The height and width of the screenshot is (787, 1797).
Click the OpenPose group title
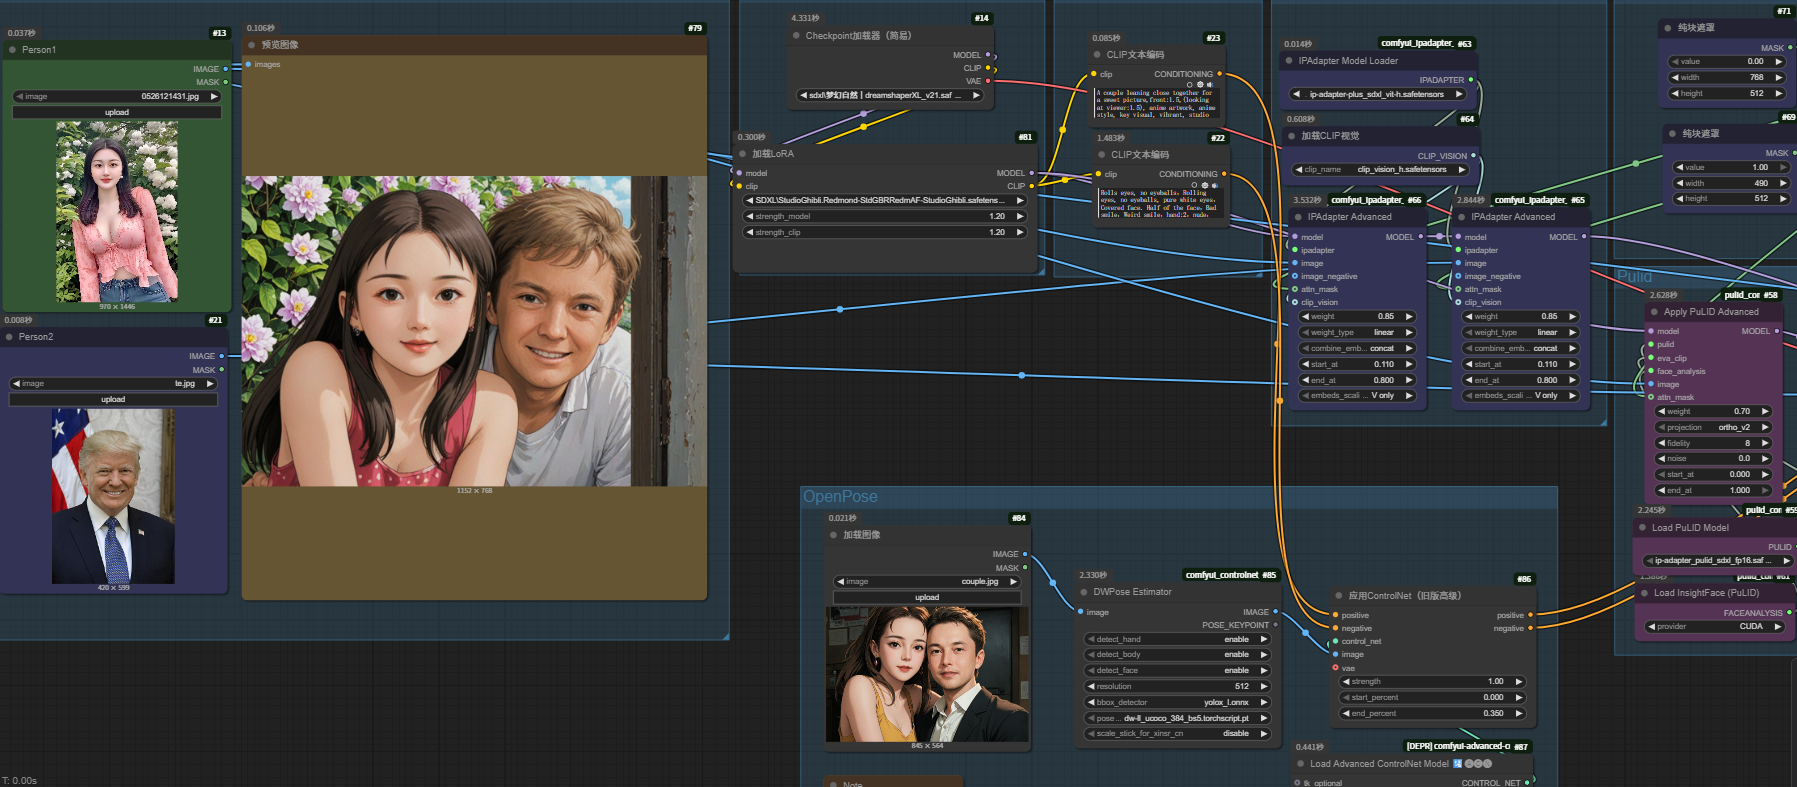(840, 496)
